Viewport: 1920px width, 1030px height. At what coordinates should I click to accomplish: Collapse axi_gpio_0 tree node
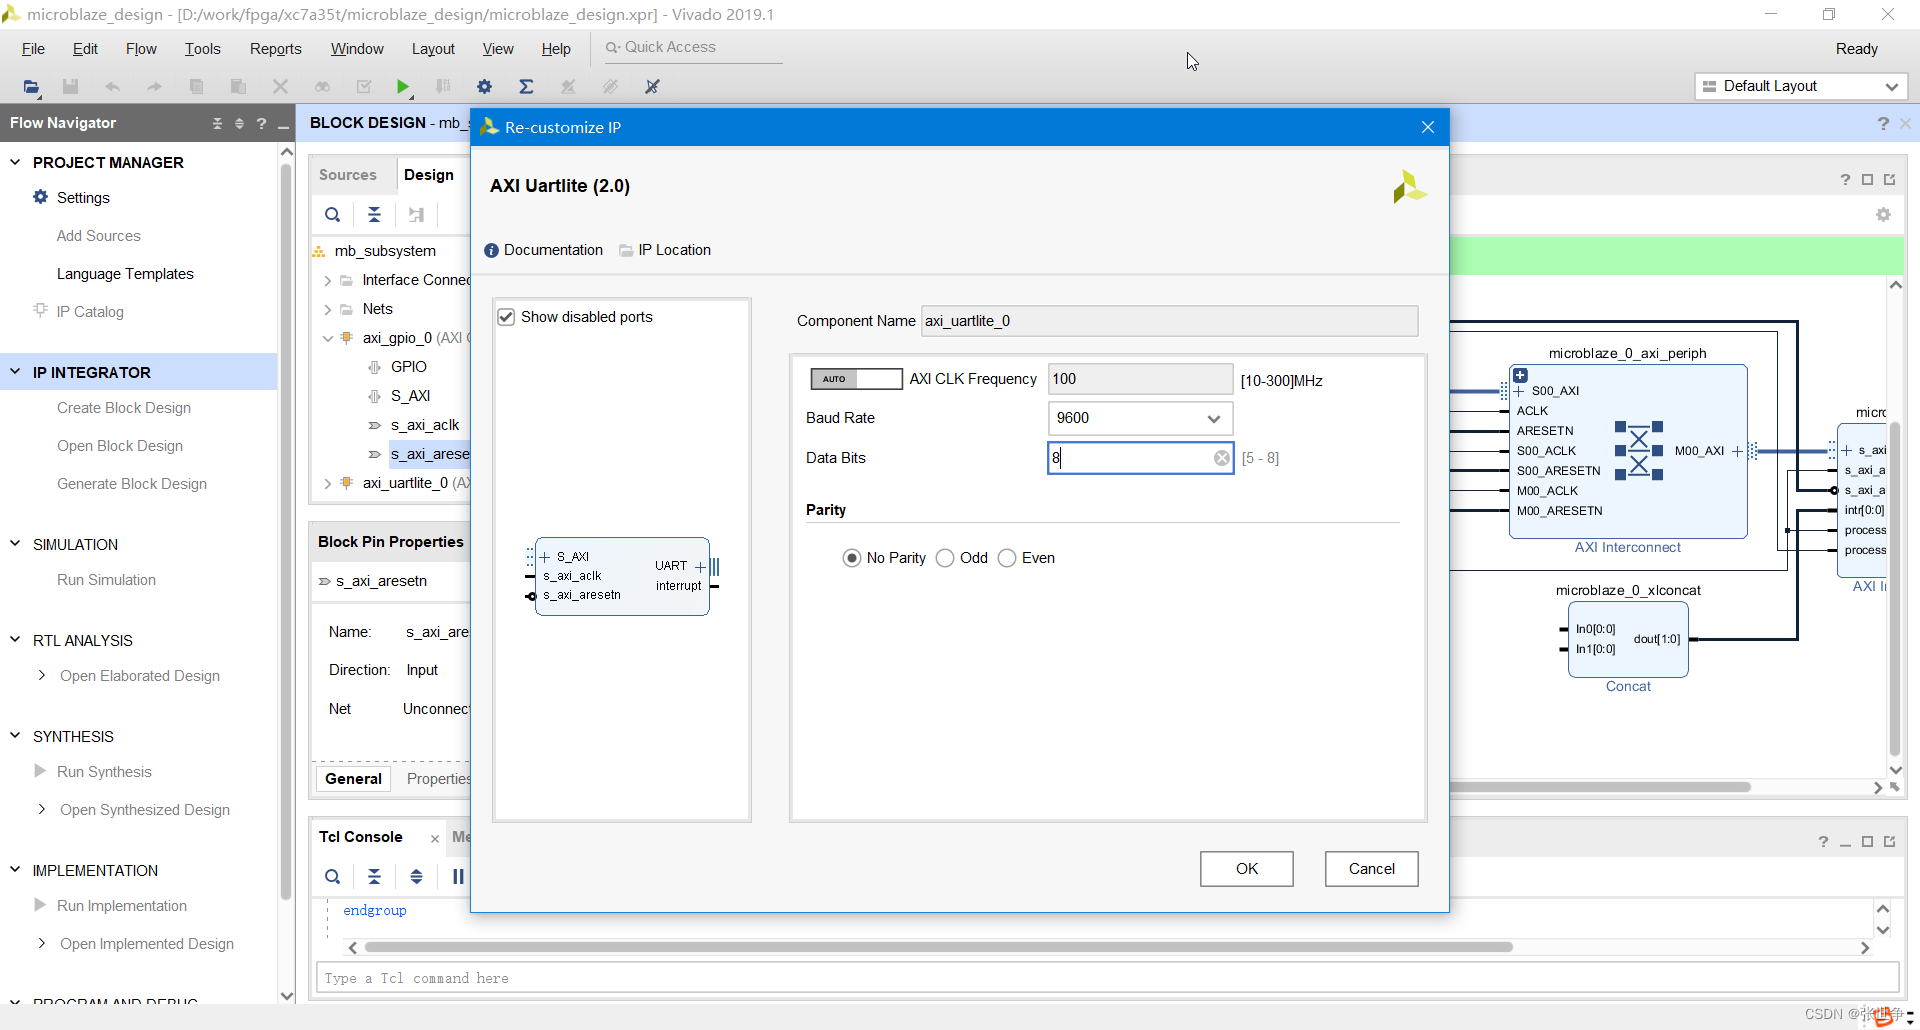click(x=327, y=339)
